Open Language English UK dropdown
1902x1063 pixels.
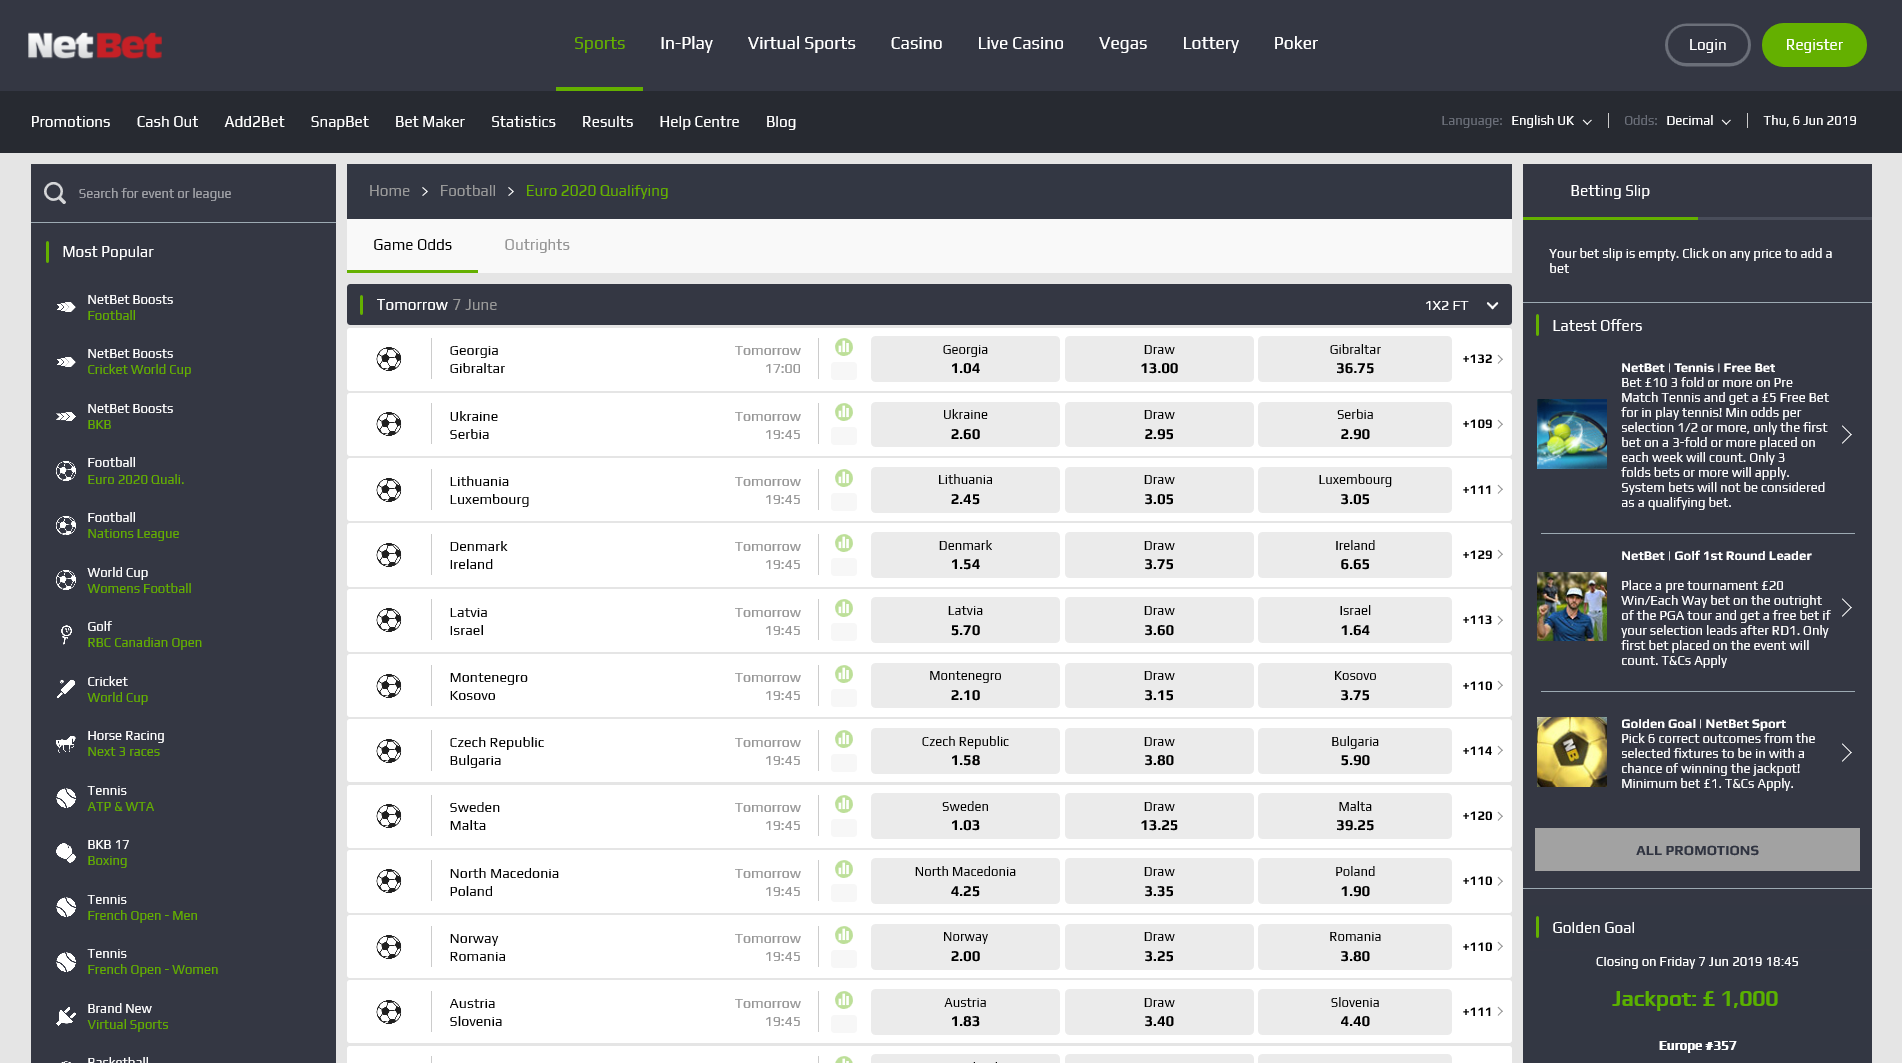point(1551,121)
